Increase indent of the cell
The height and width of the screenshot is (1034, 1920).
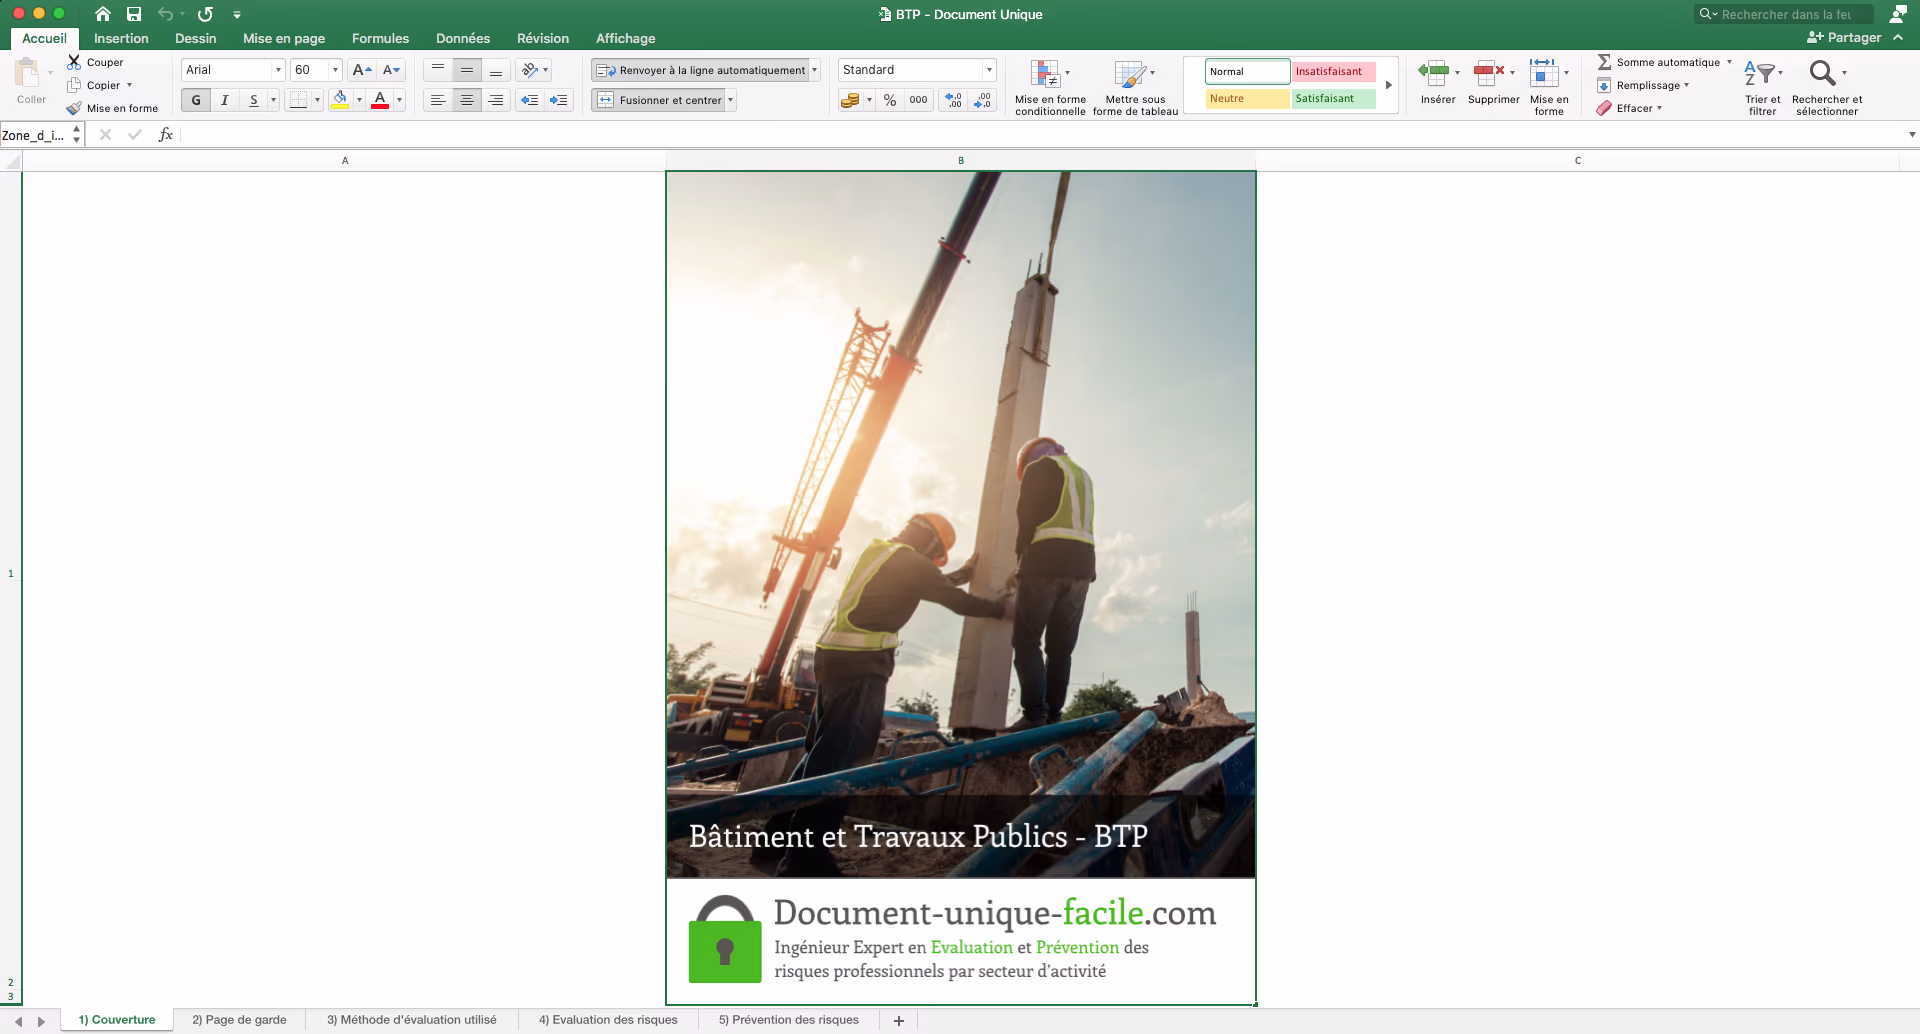point(559,100)
